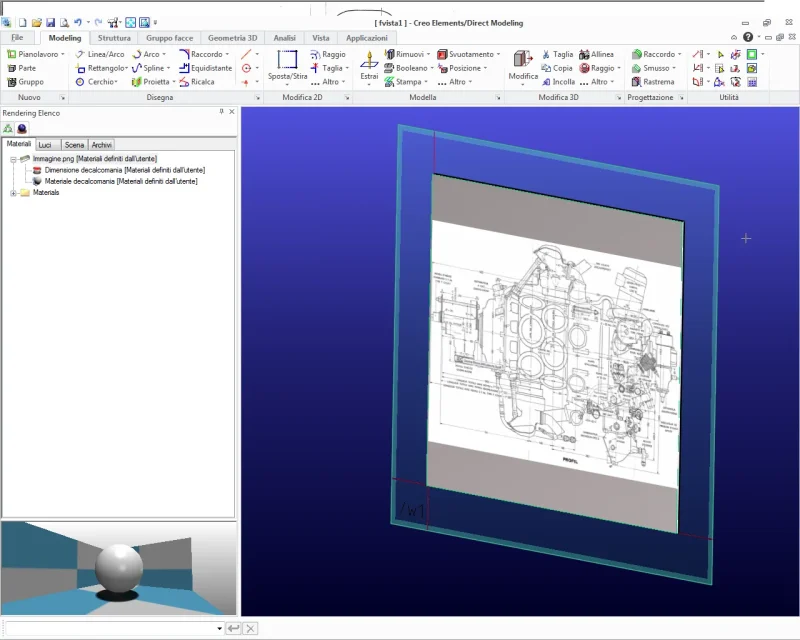Click the print preview icon

coord(64,22)
